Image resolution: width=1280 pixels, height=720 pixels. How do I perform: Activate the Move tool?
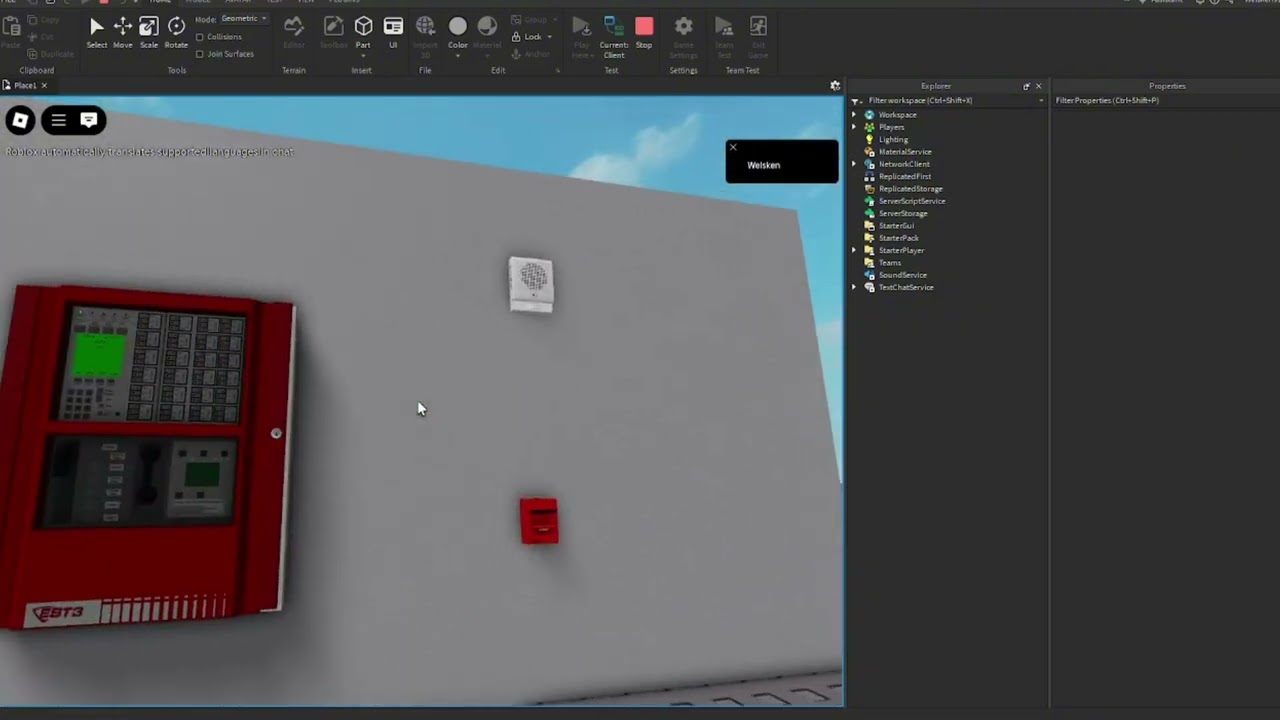point(122,32)
